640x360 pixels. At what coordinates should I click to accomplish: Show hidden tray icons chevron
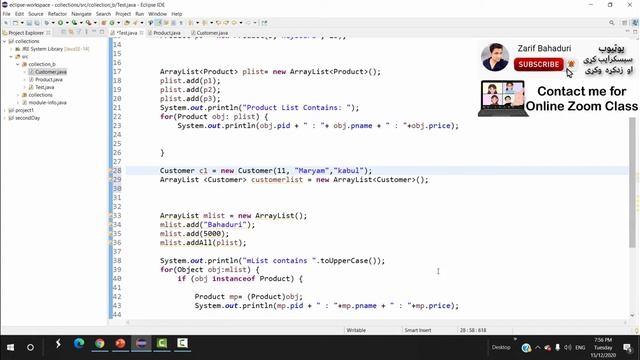(x=538, y=348)
